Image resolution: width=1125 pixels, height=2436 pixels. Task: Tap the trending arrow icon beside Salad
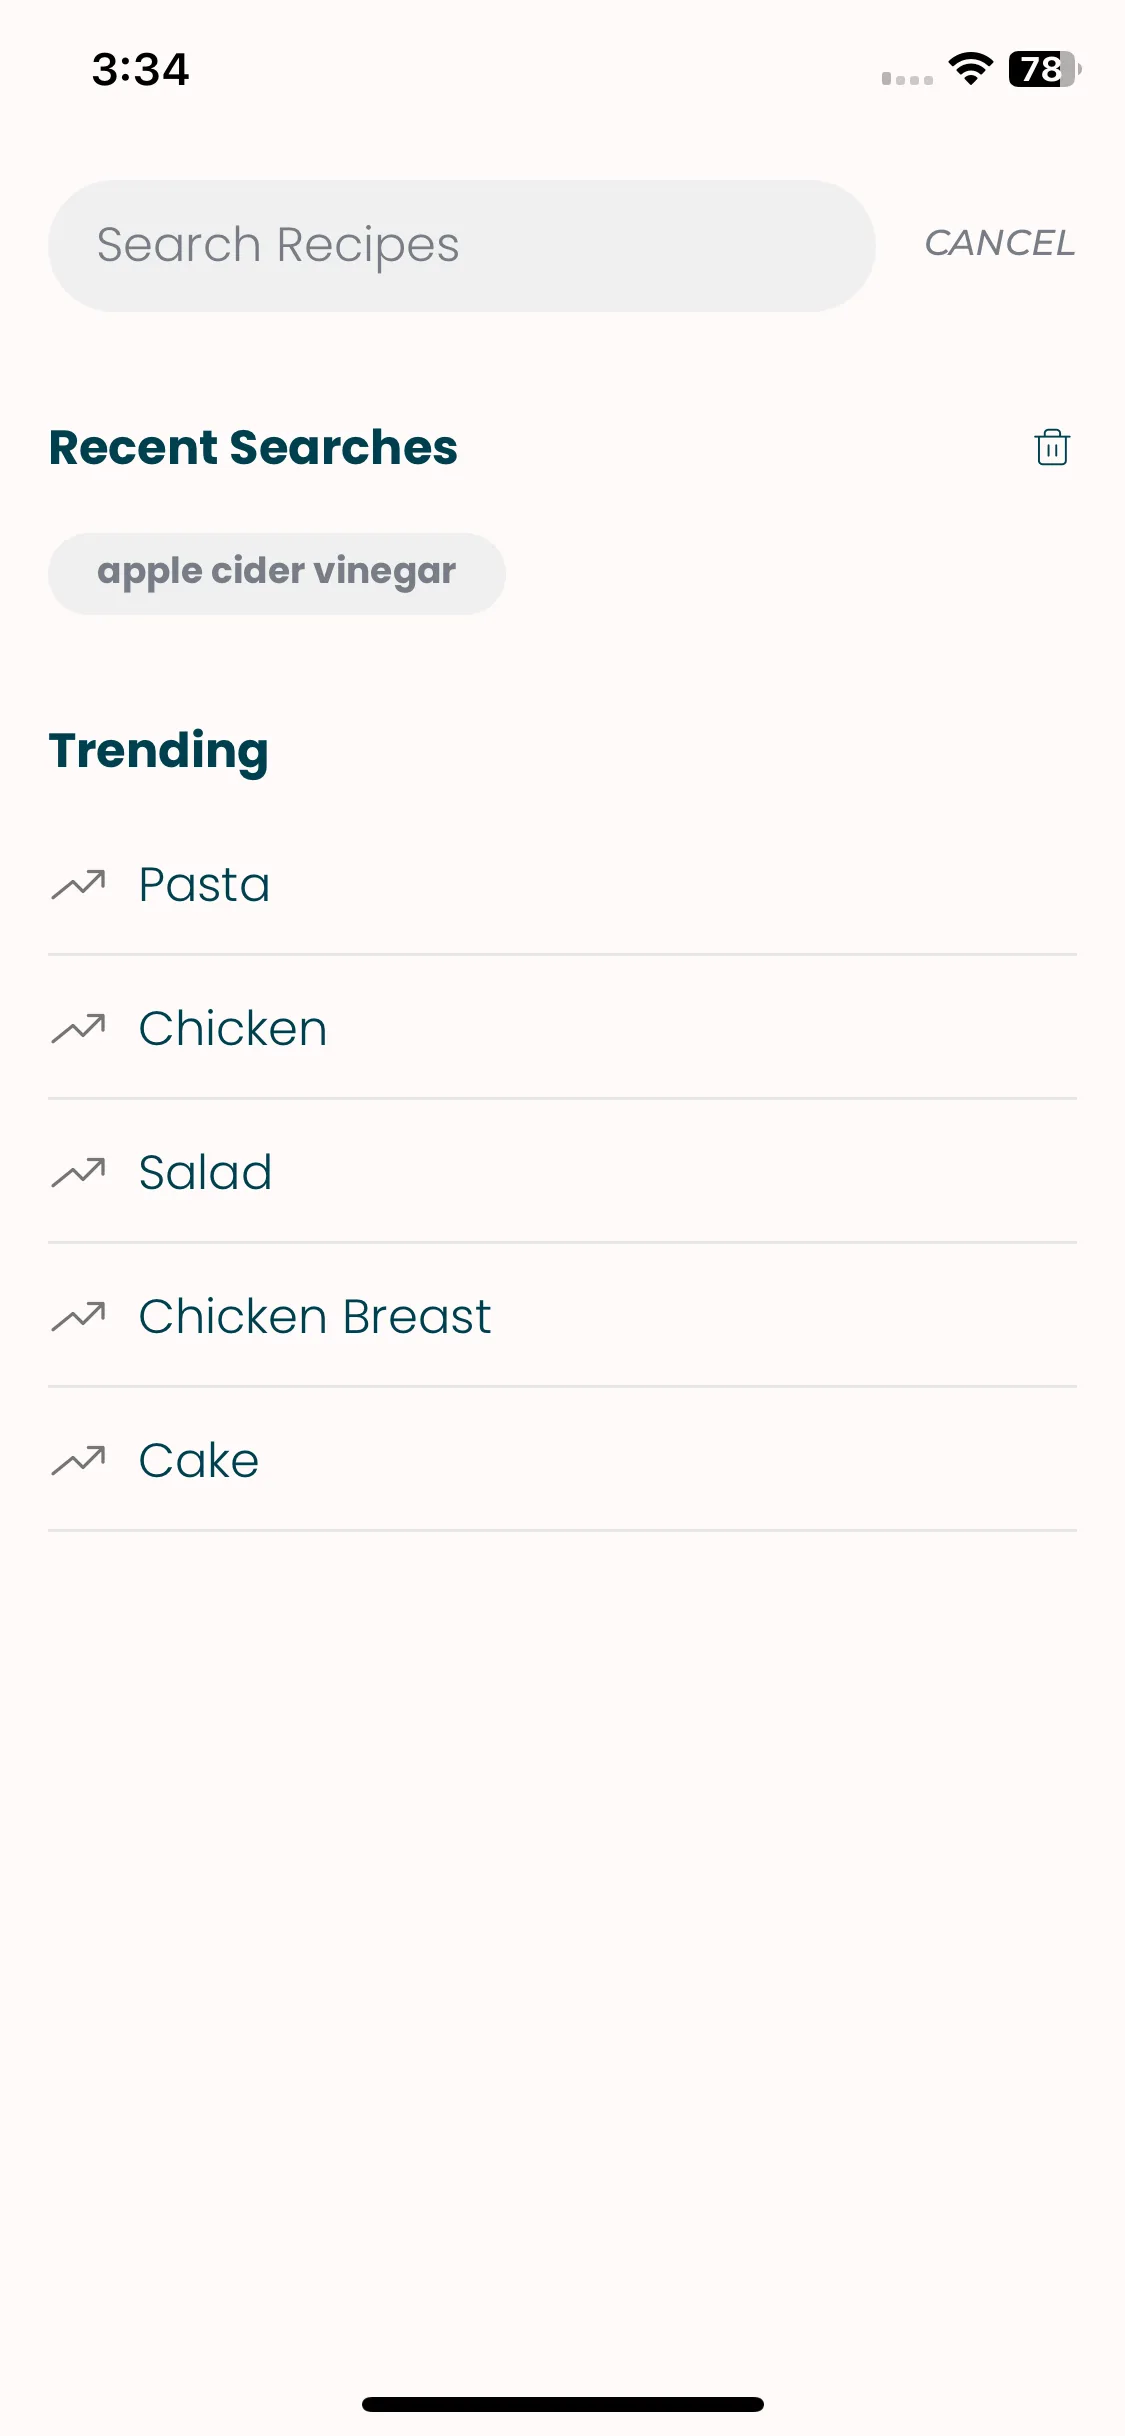[78, 1173]
